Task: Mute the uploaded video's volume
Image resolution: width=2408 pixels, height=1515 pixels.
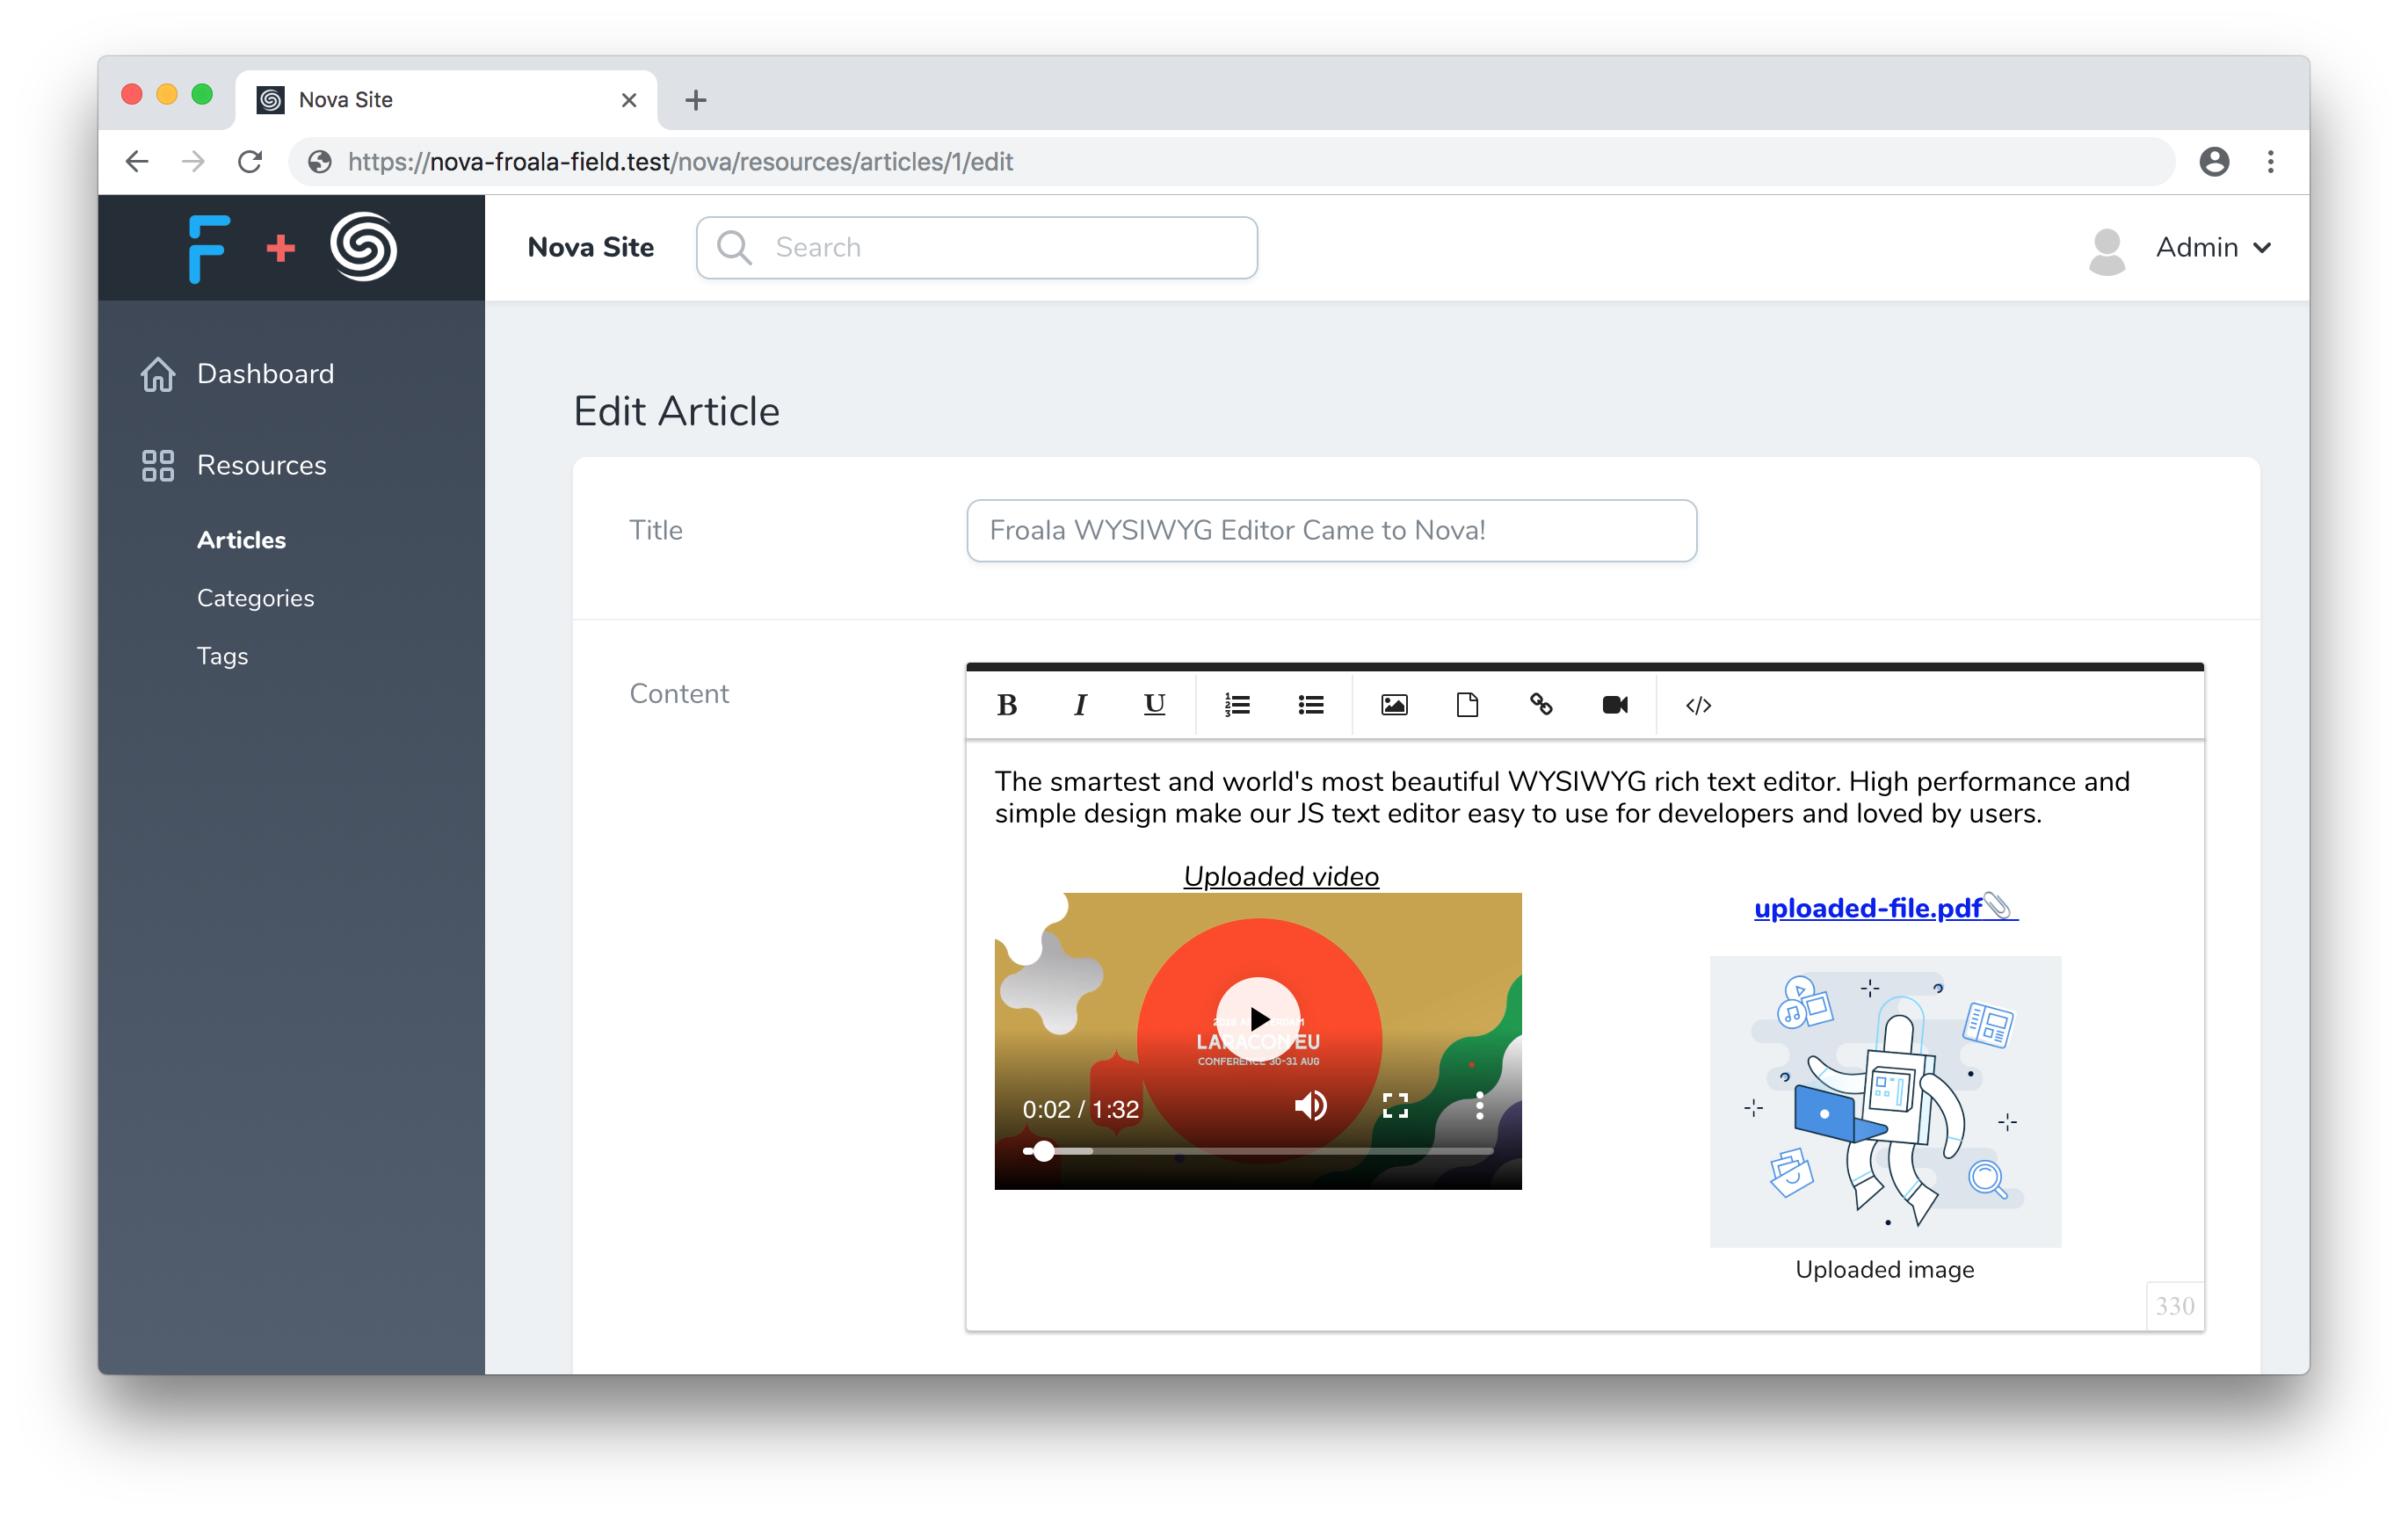Action: click(x=1310, y=1106)
